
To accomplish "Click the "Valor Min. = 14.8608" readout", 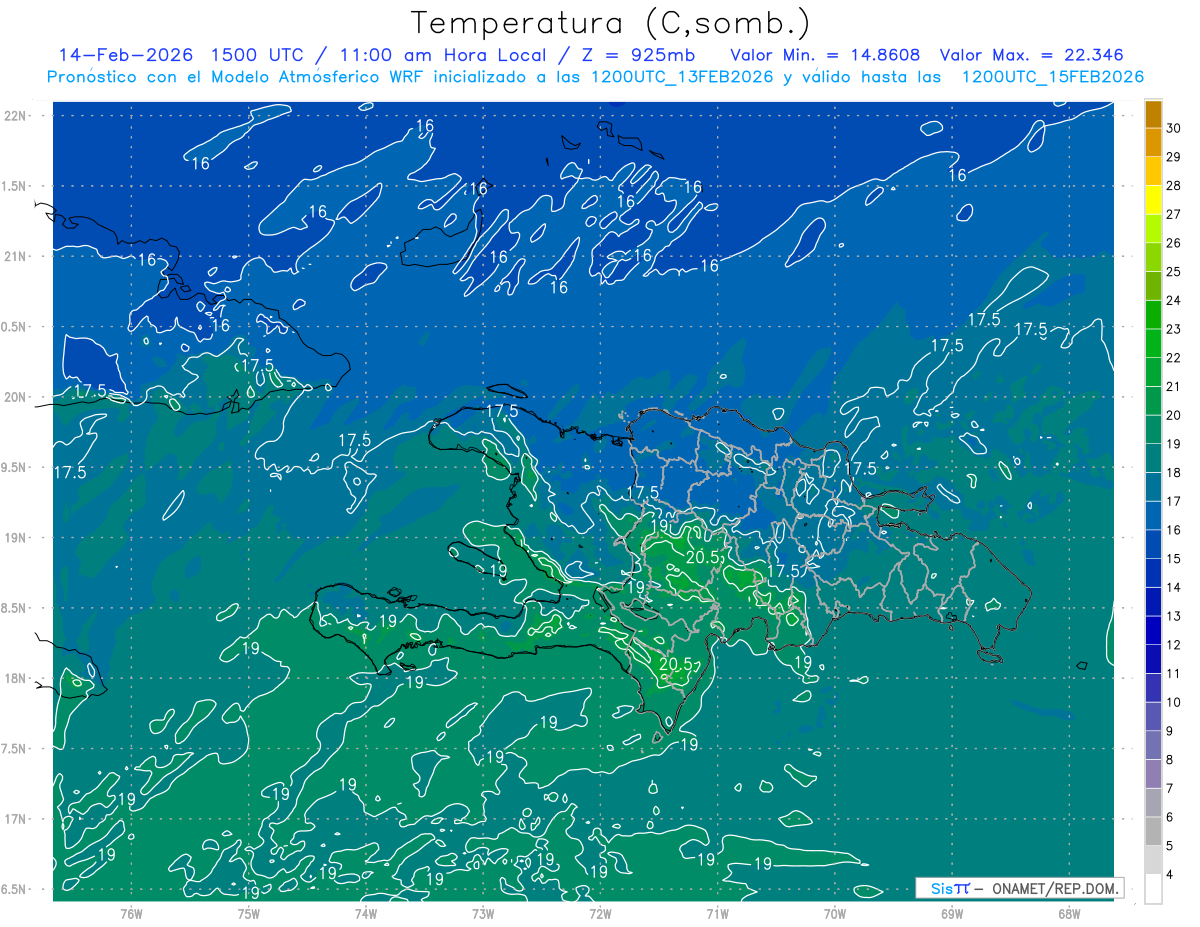I will click(825, 55).
